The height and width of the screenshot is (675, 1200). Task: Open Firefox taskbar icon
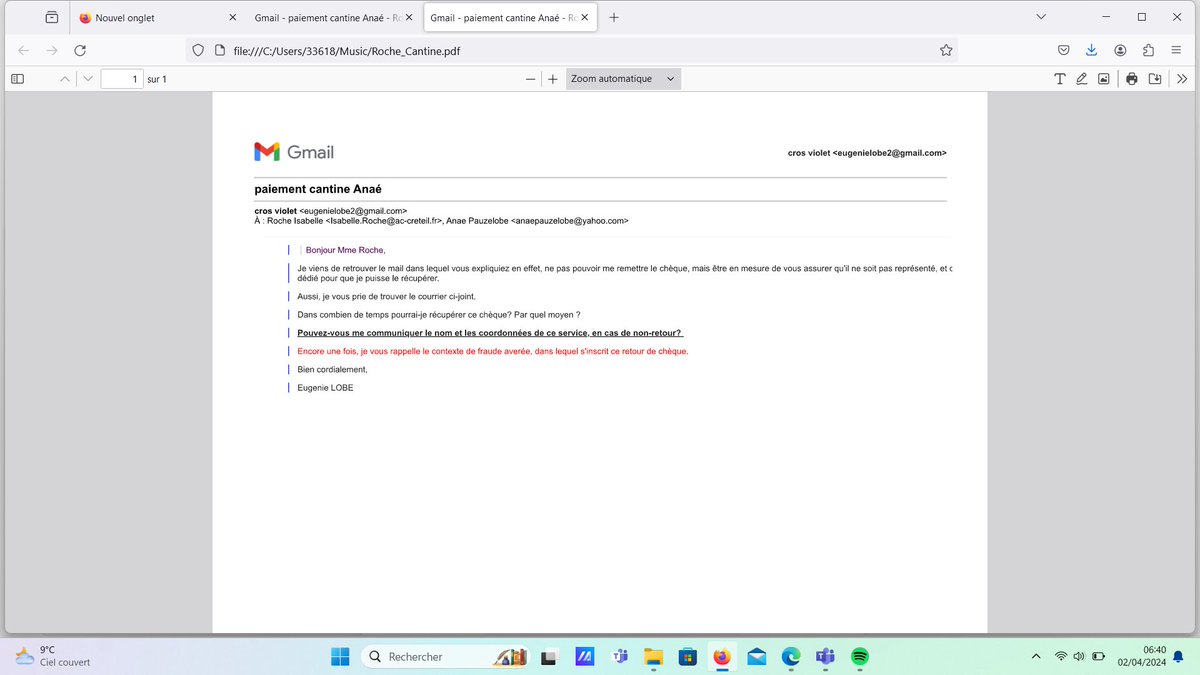[x=722, y=657]
